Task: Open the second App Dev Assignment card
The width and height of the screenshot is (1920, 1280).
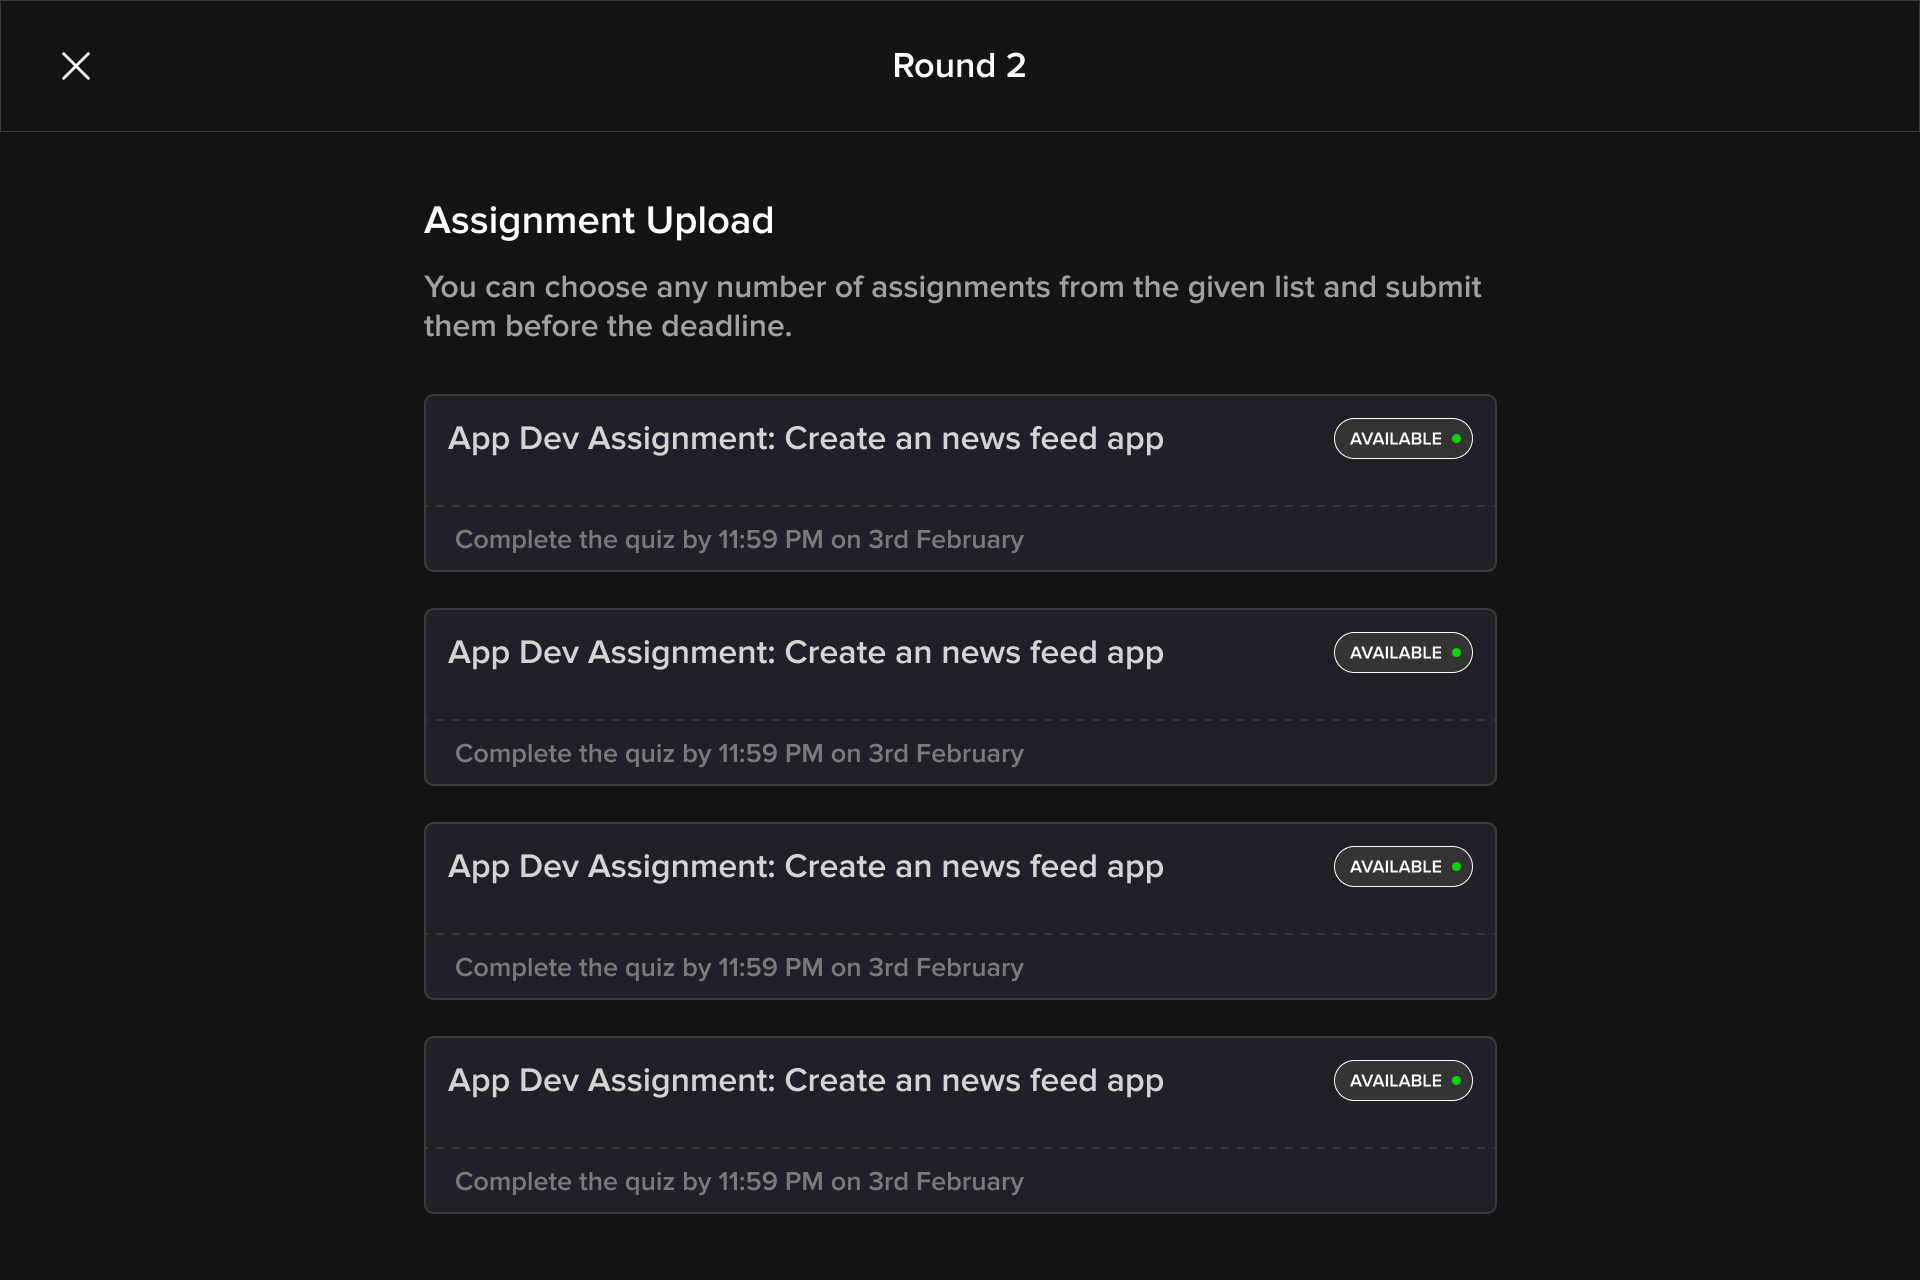Action: (x=960, y=697)
